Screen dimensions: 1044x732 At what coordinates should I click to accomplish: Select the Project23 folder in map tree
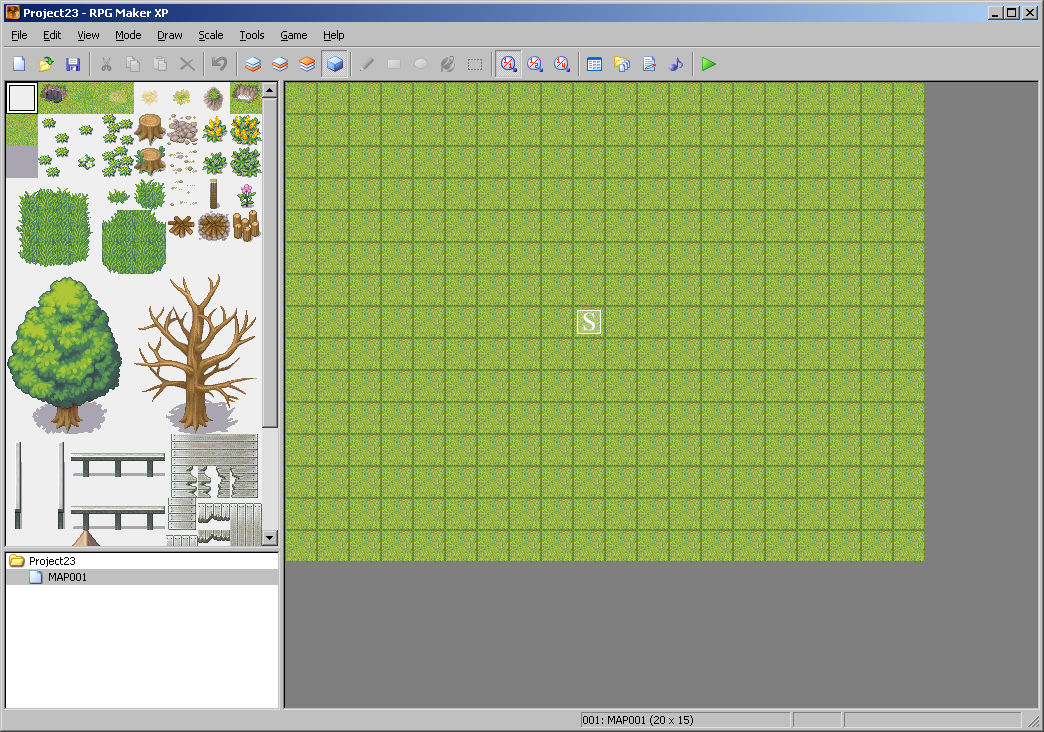coord(52,561)
